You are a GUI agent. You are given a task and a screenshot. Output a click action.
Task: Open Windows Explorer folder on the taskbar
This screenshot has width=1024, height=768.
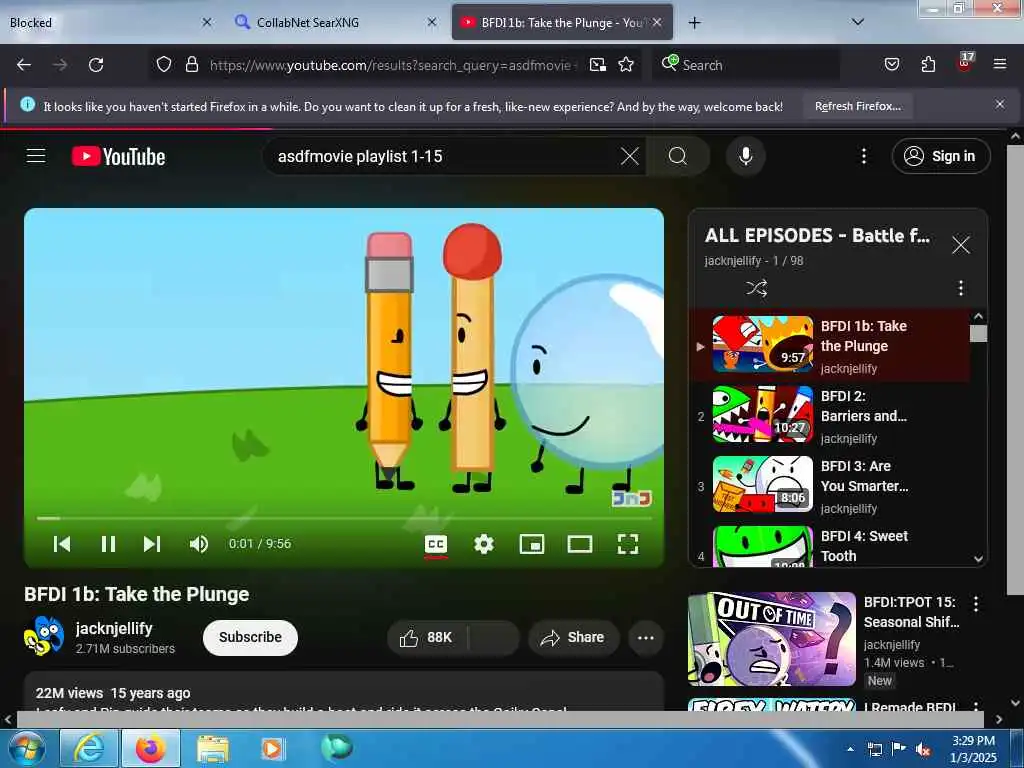[x=213, y=748]
